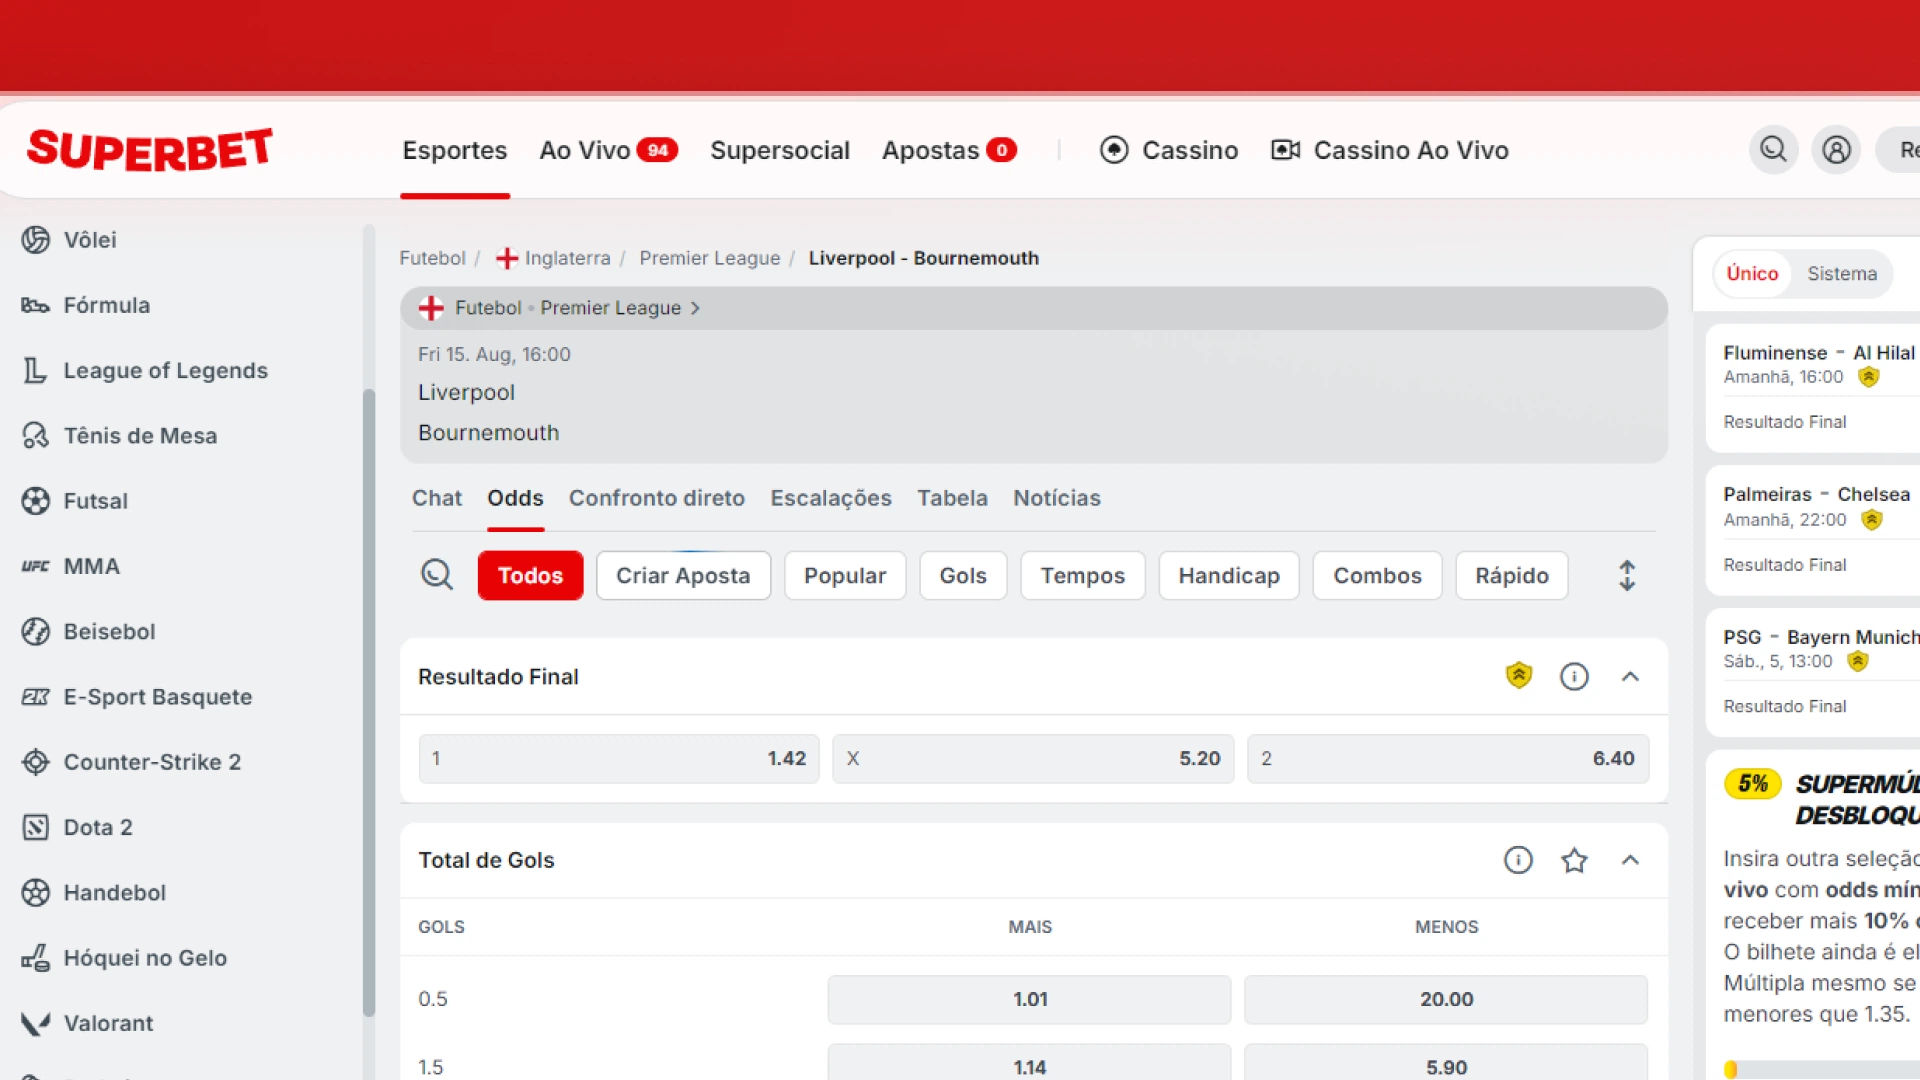The width and height of the screenshot is (1920, 1080).
Task: Pick under 0.5 goals at 20.00
Action: point(1446,999)
